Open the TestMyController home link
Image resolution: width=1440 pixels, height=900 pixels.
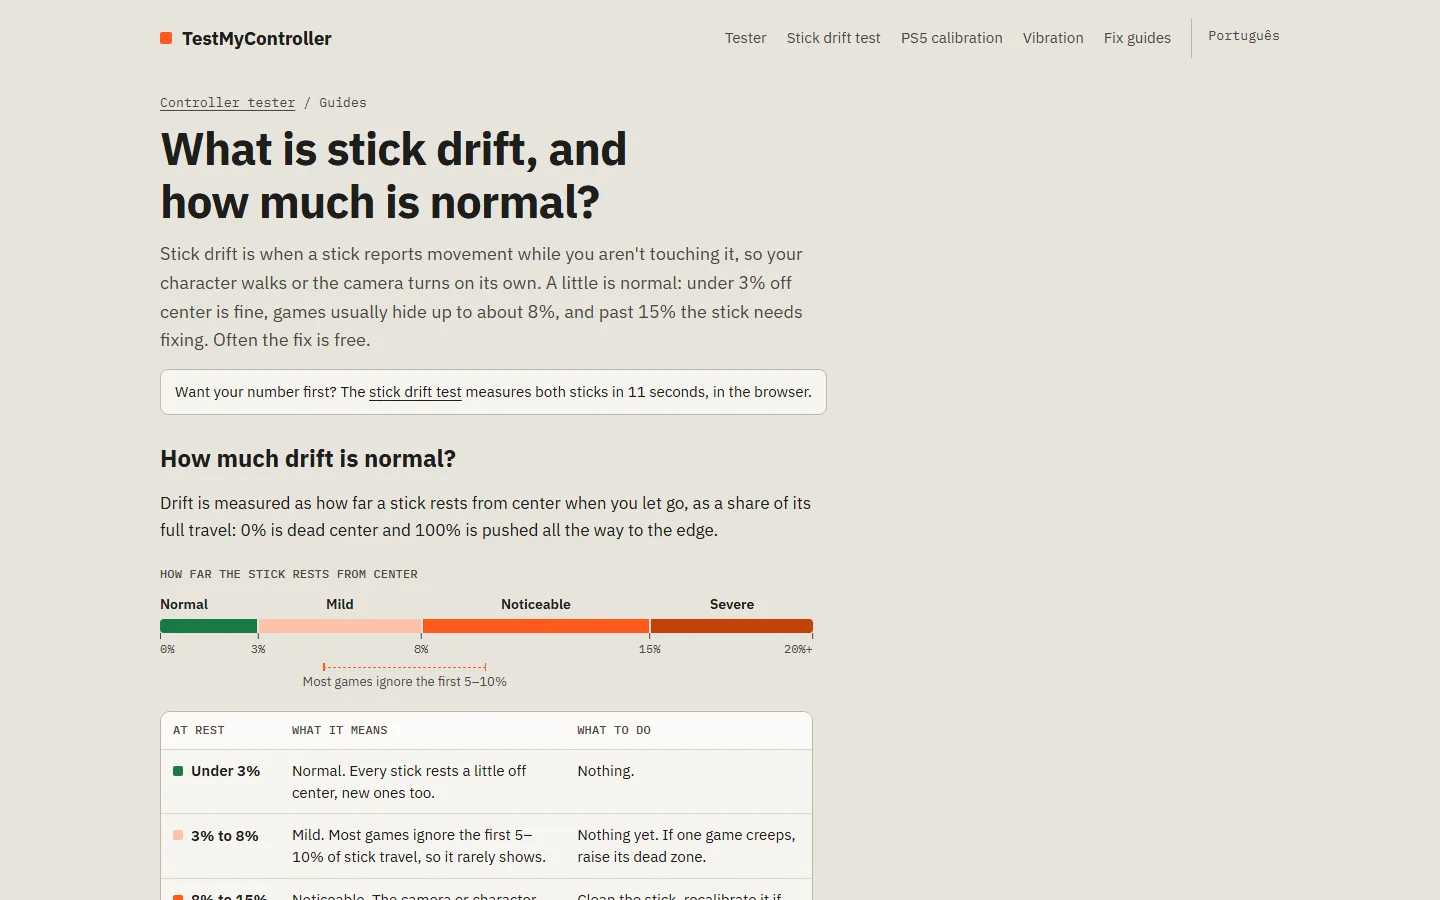pyautogui.click(x=246, y=38)
